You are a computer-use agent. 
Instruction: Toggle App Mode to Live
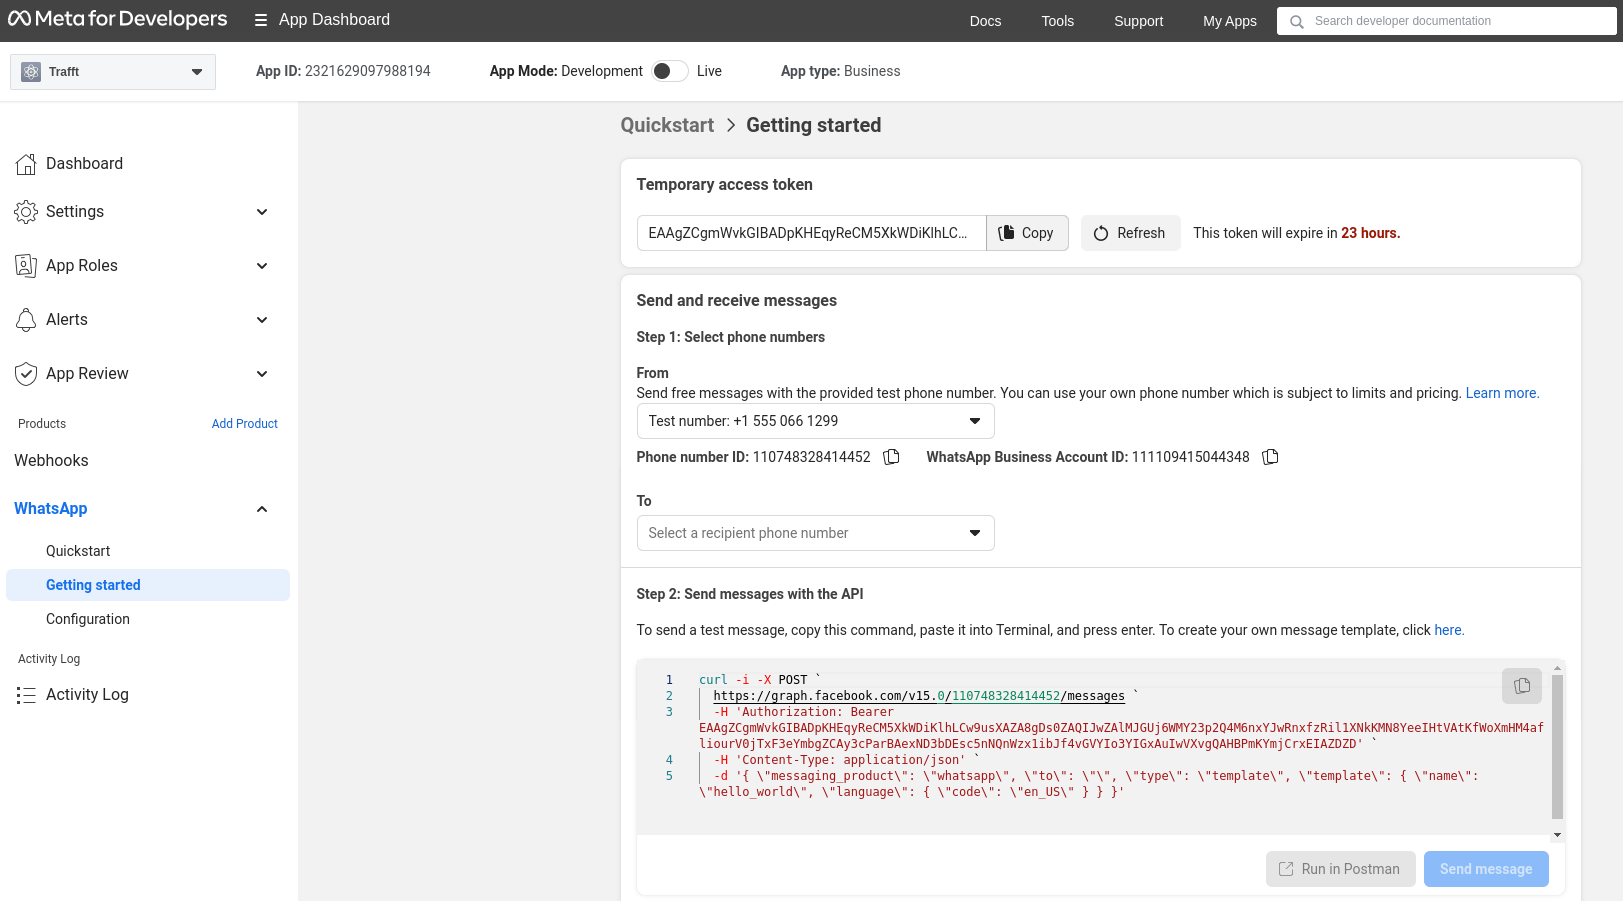tap(670, 71)
